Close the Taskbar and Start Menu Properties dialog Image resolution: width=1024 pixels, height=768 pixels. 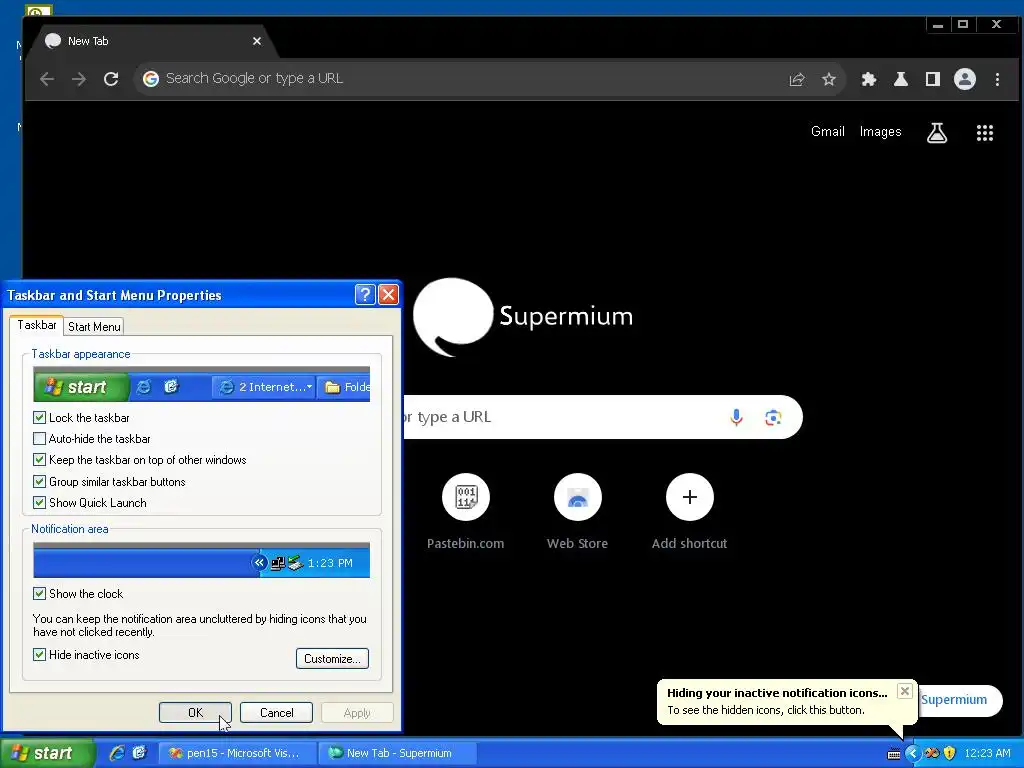[x=389, y=295]
